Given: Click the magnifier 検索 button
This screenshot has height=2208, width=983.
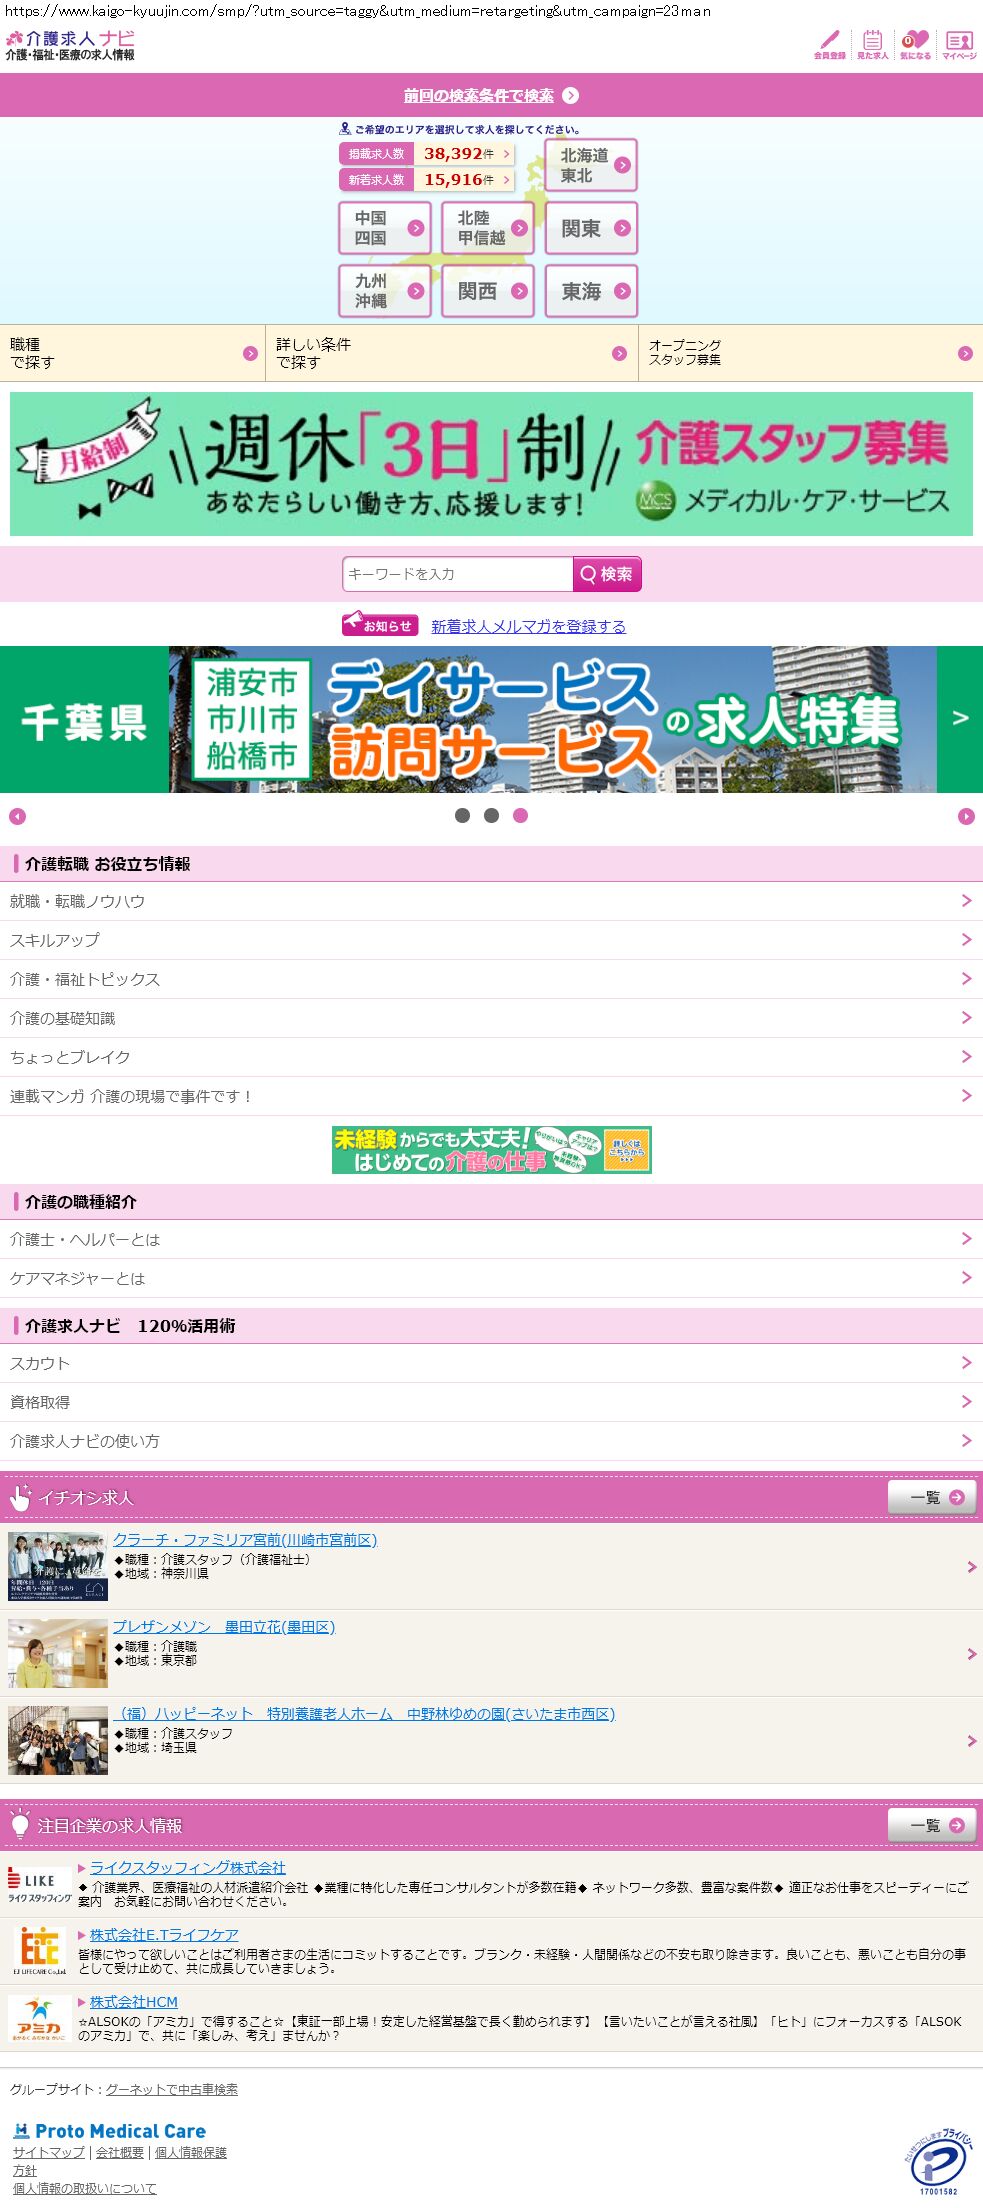Looking at the screenshot, I should 606,574.
